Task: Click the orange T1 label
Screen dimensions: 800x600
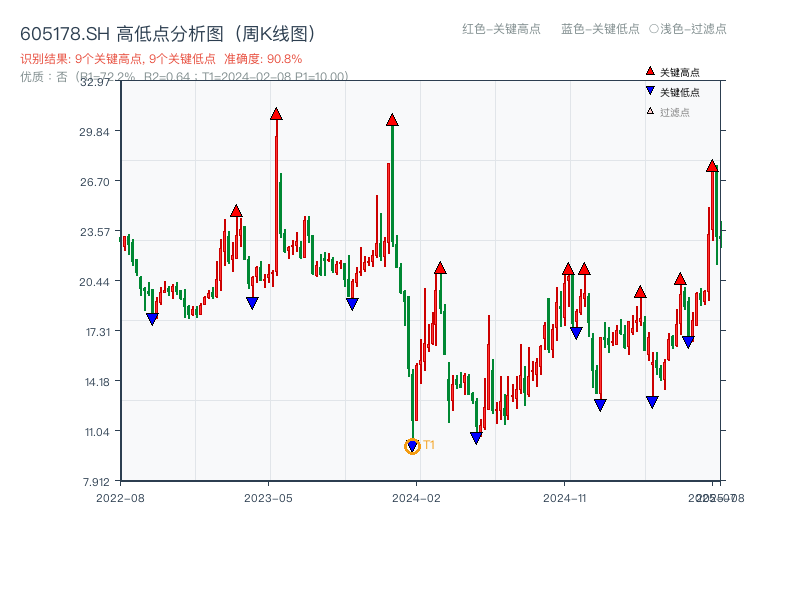Action: point(429,445)
